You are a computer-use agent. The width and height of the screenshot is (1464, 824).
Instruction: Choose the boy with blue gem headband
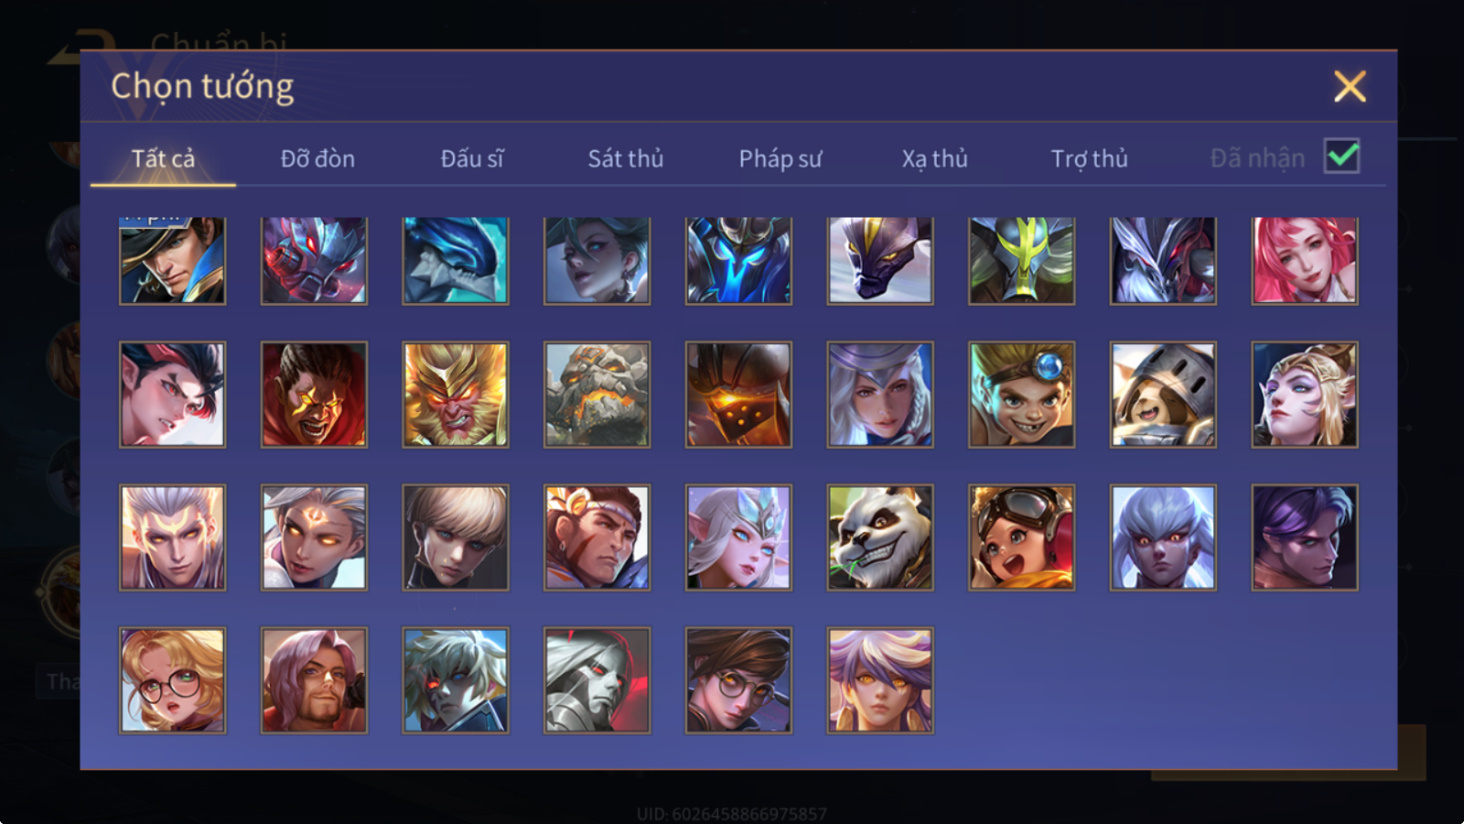(1021, 395)
